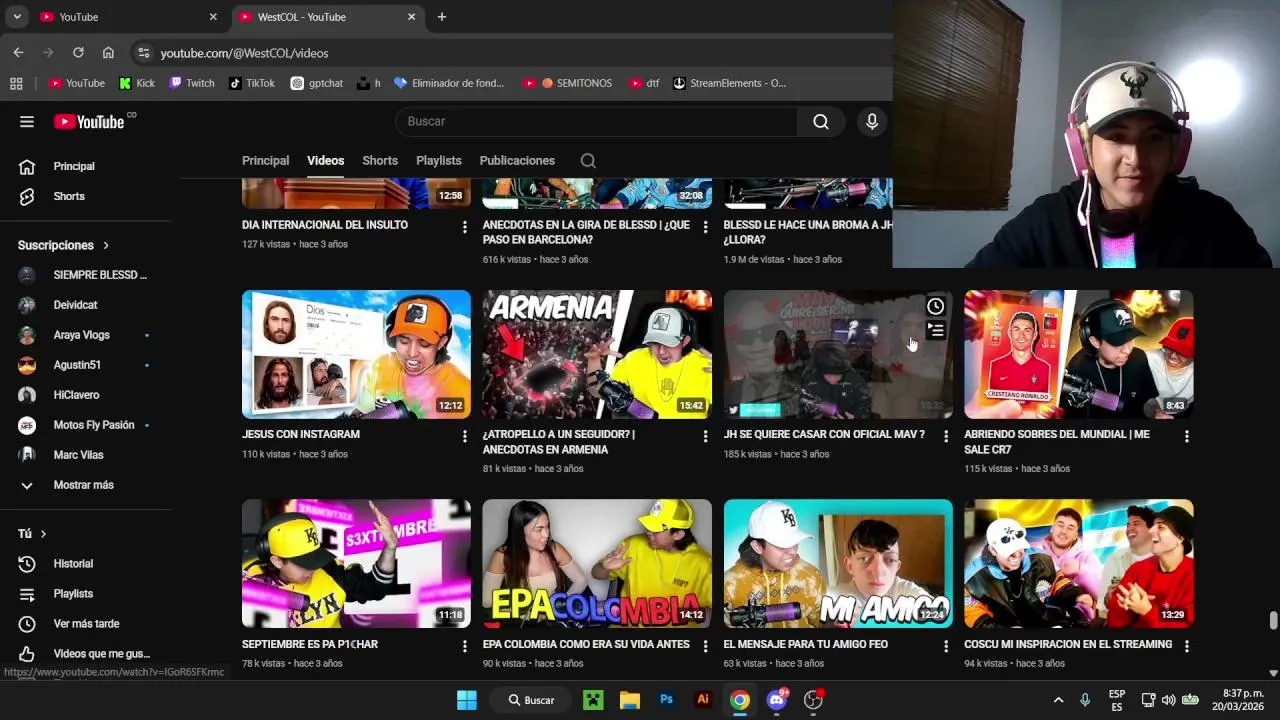Open the apps grid in bookmarks bar

click(16, 83)
